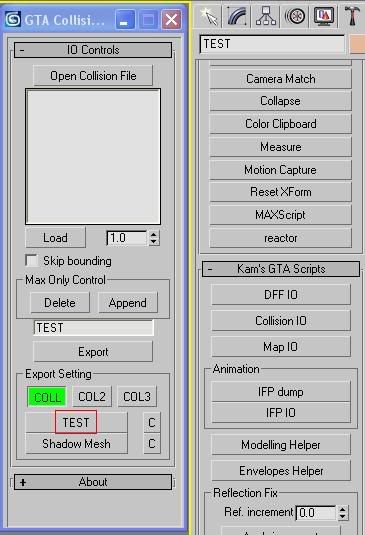
Task: Open the Motion panel tab
Action: point(295,16)
